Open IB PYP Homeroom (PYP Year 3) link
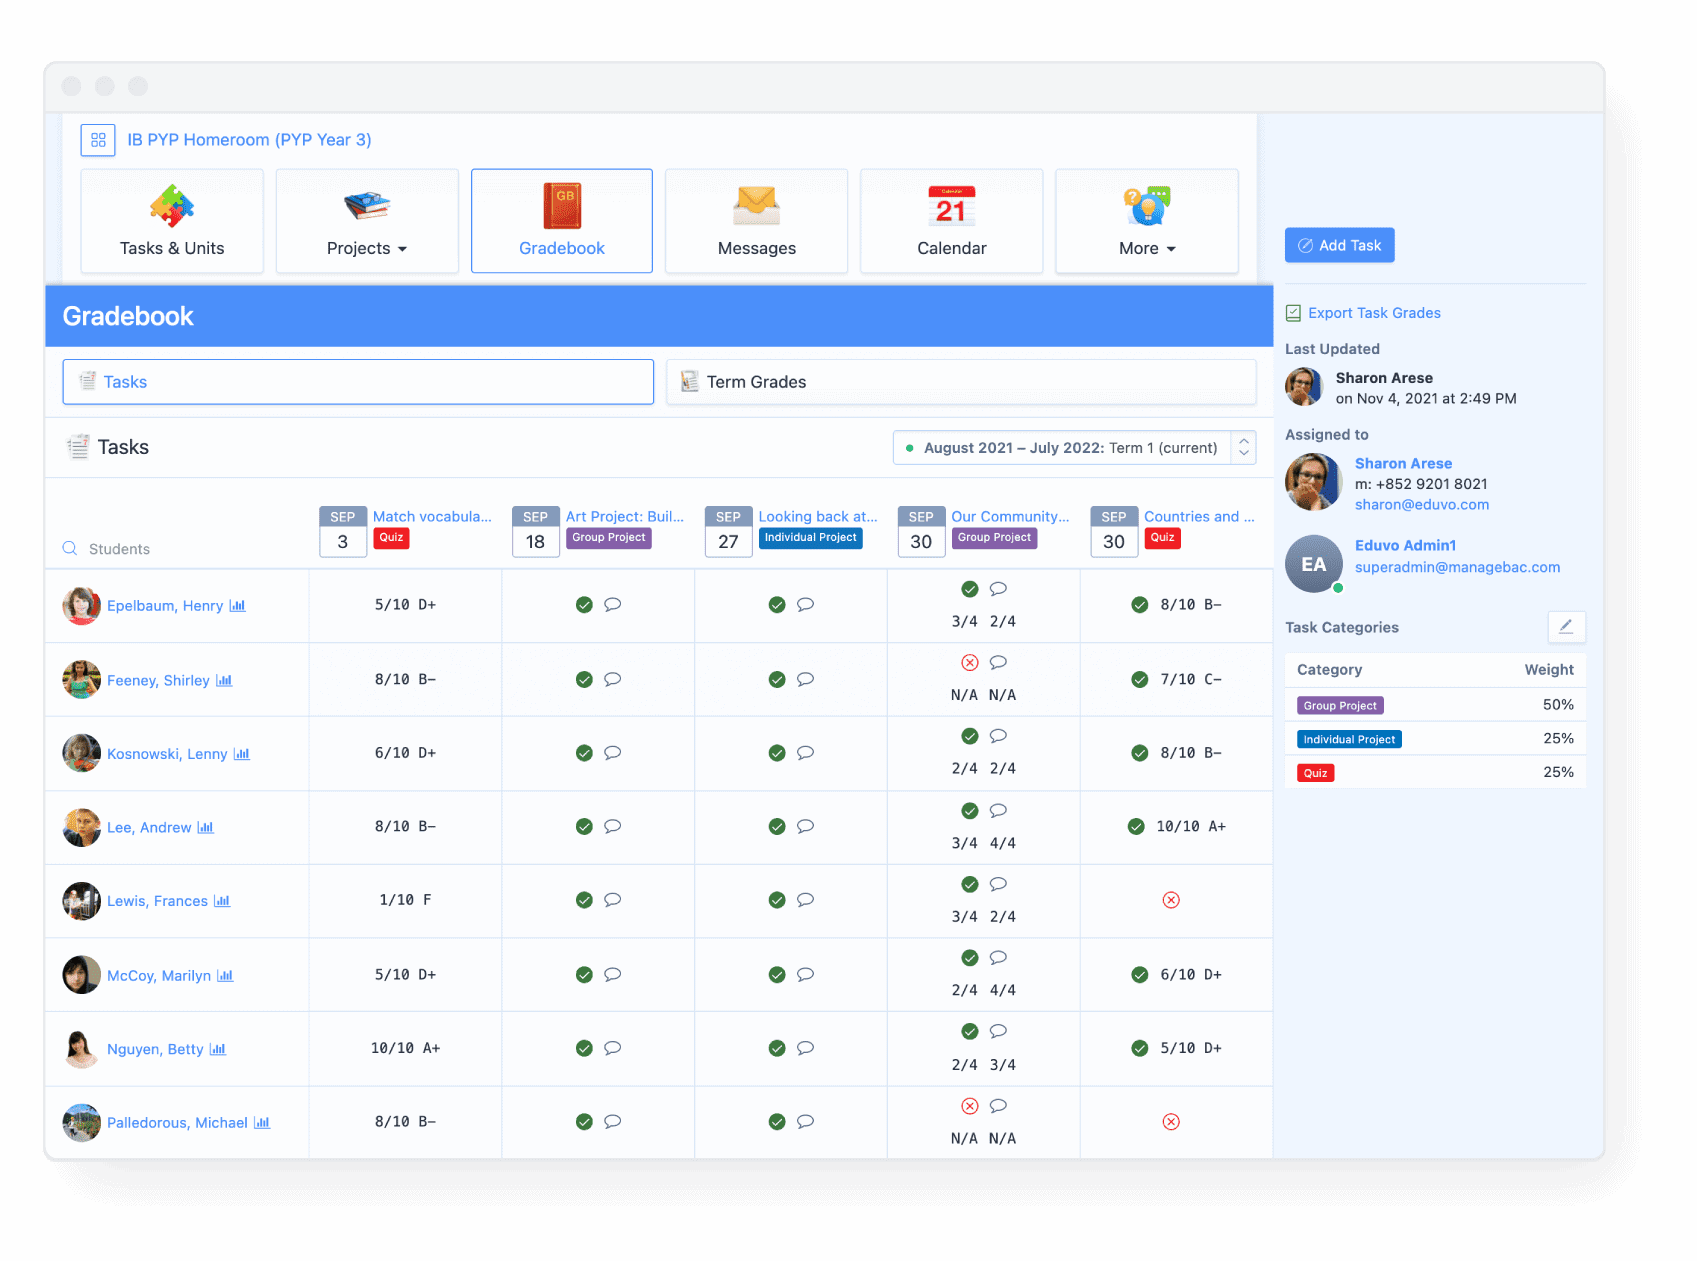1697x1261 pixels. tap(249, 140)
